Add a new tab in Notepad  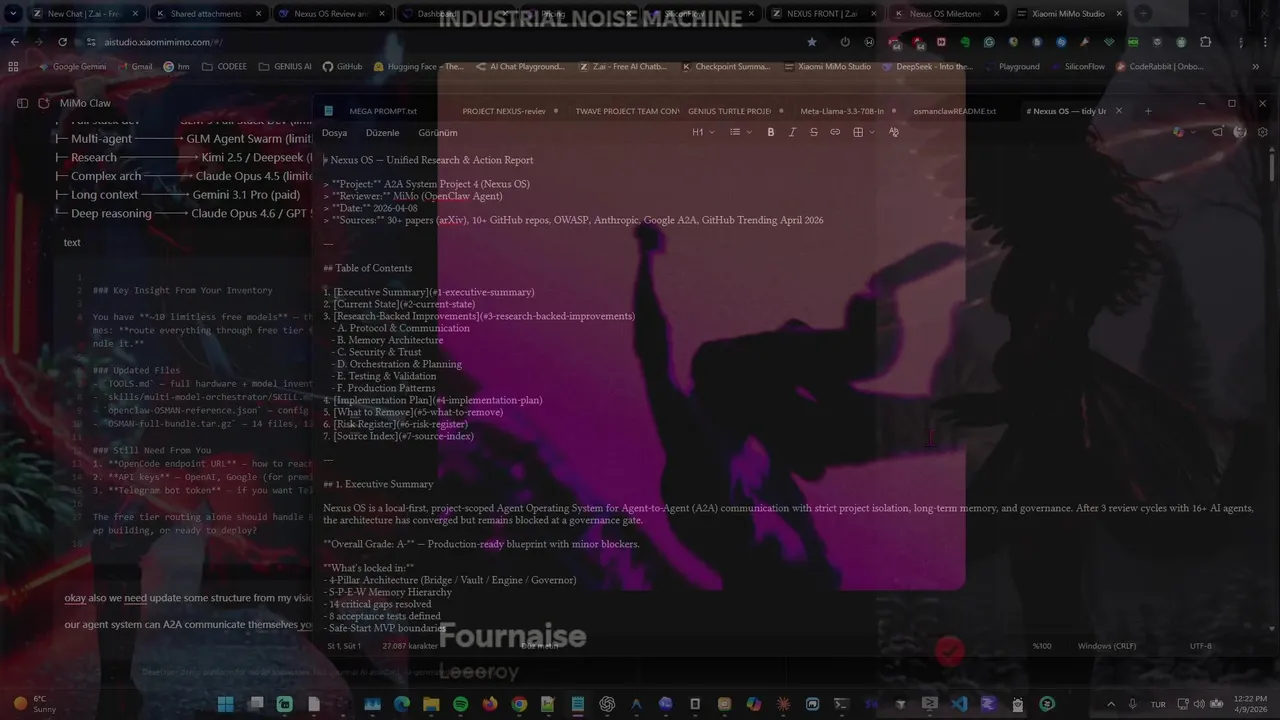(x=1148, y=111)
